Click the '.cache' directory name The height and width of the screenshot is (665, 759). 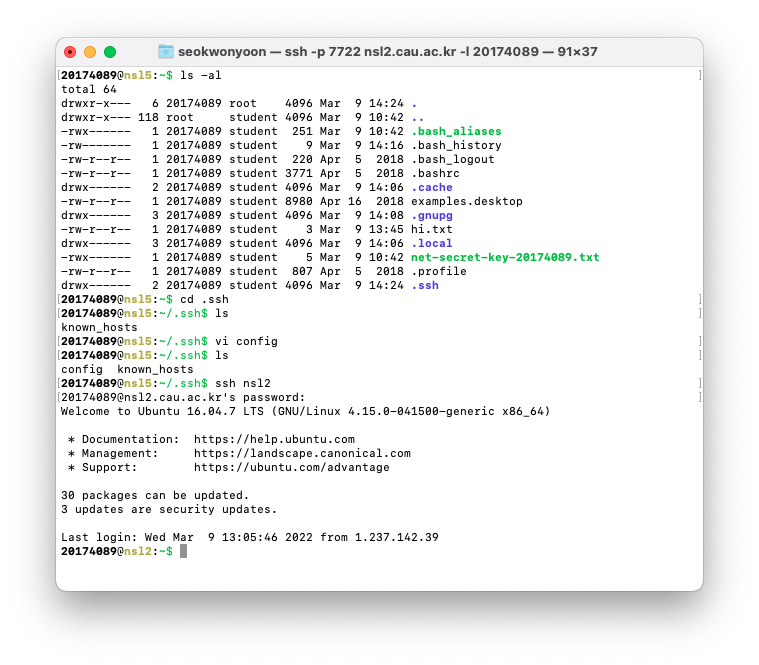click(x=432, y=187)
